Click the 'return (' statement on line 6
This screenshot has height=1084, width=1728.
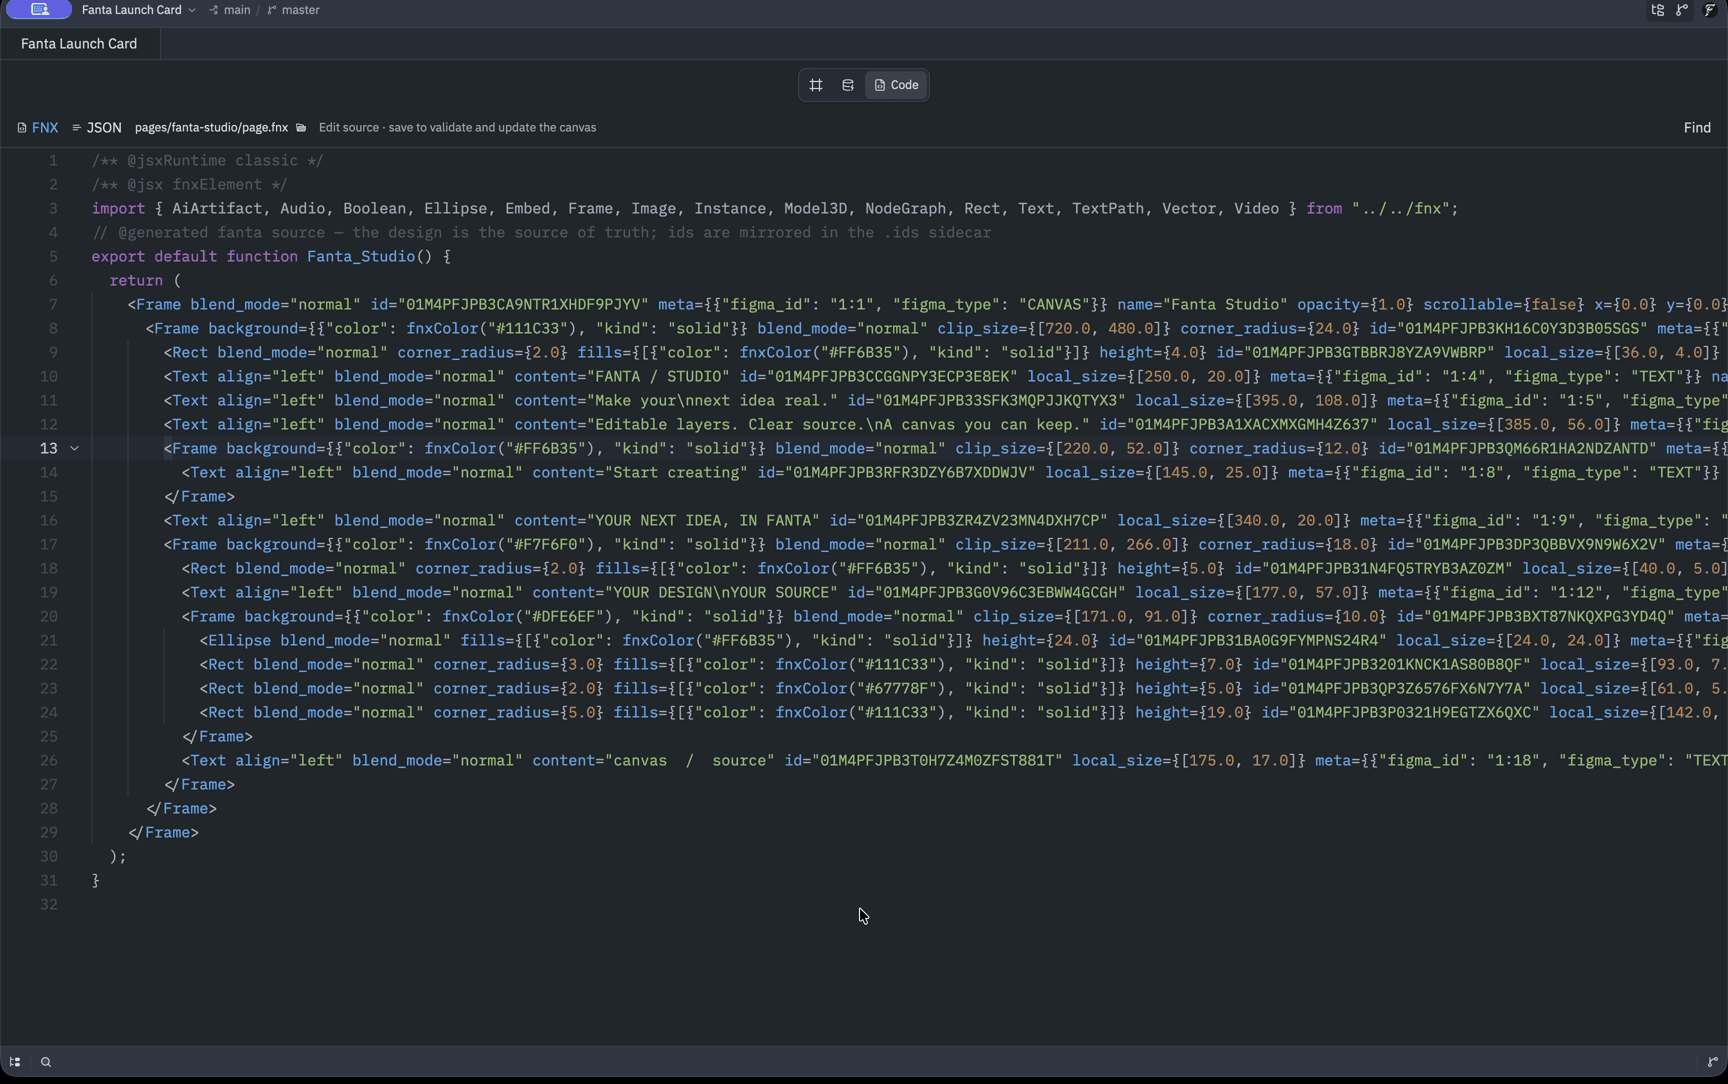tap(145, 281)
